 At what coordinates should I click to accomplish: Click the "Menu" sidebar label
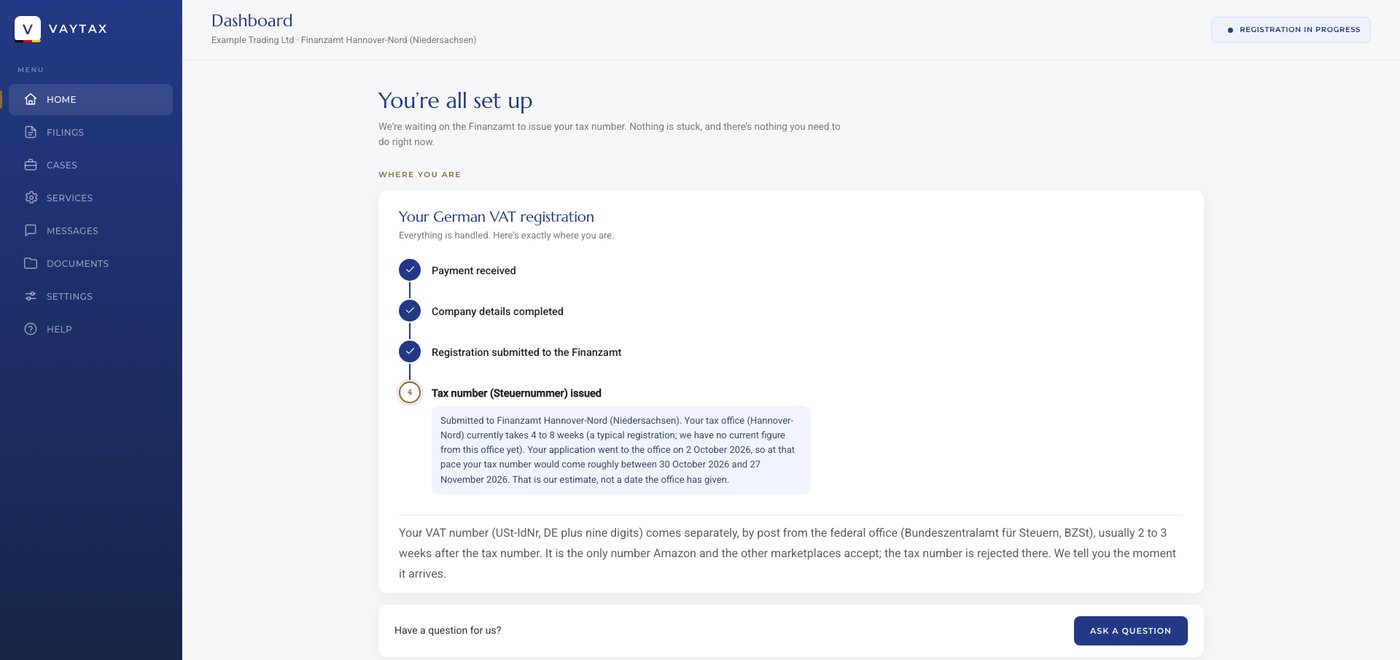tap(30, 70)
